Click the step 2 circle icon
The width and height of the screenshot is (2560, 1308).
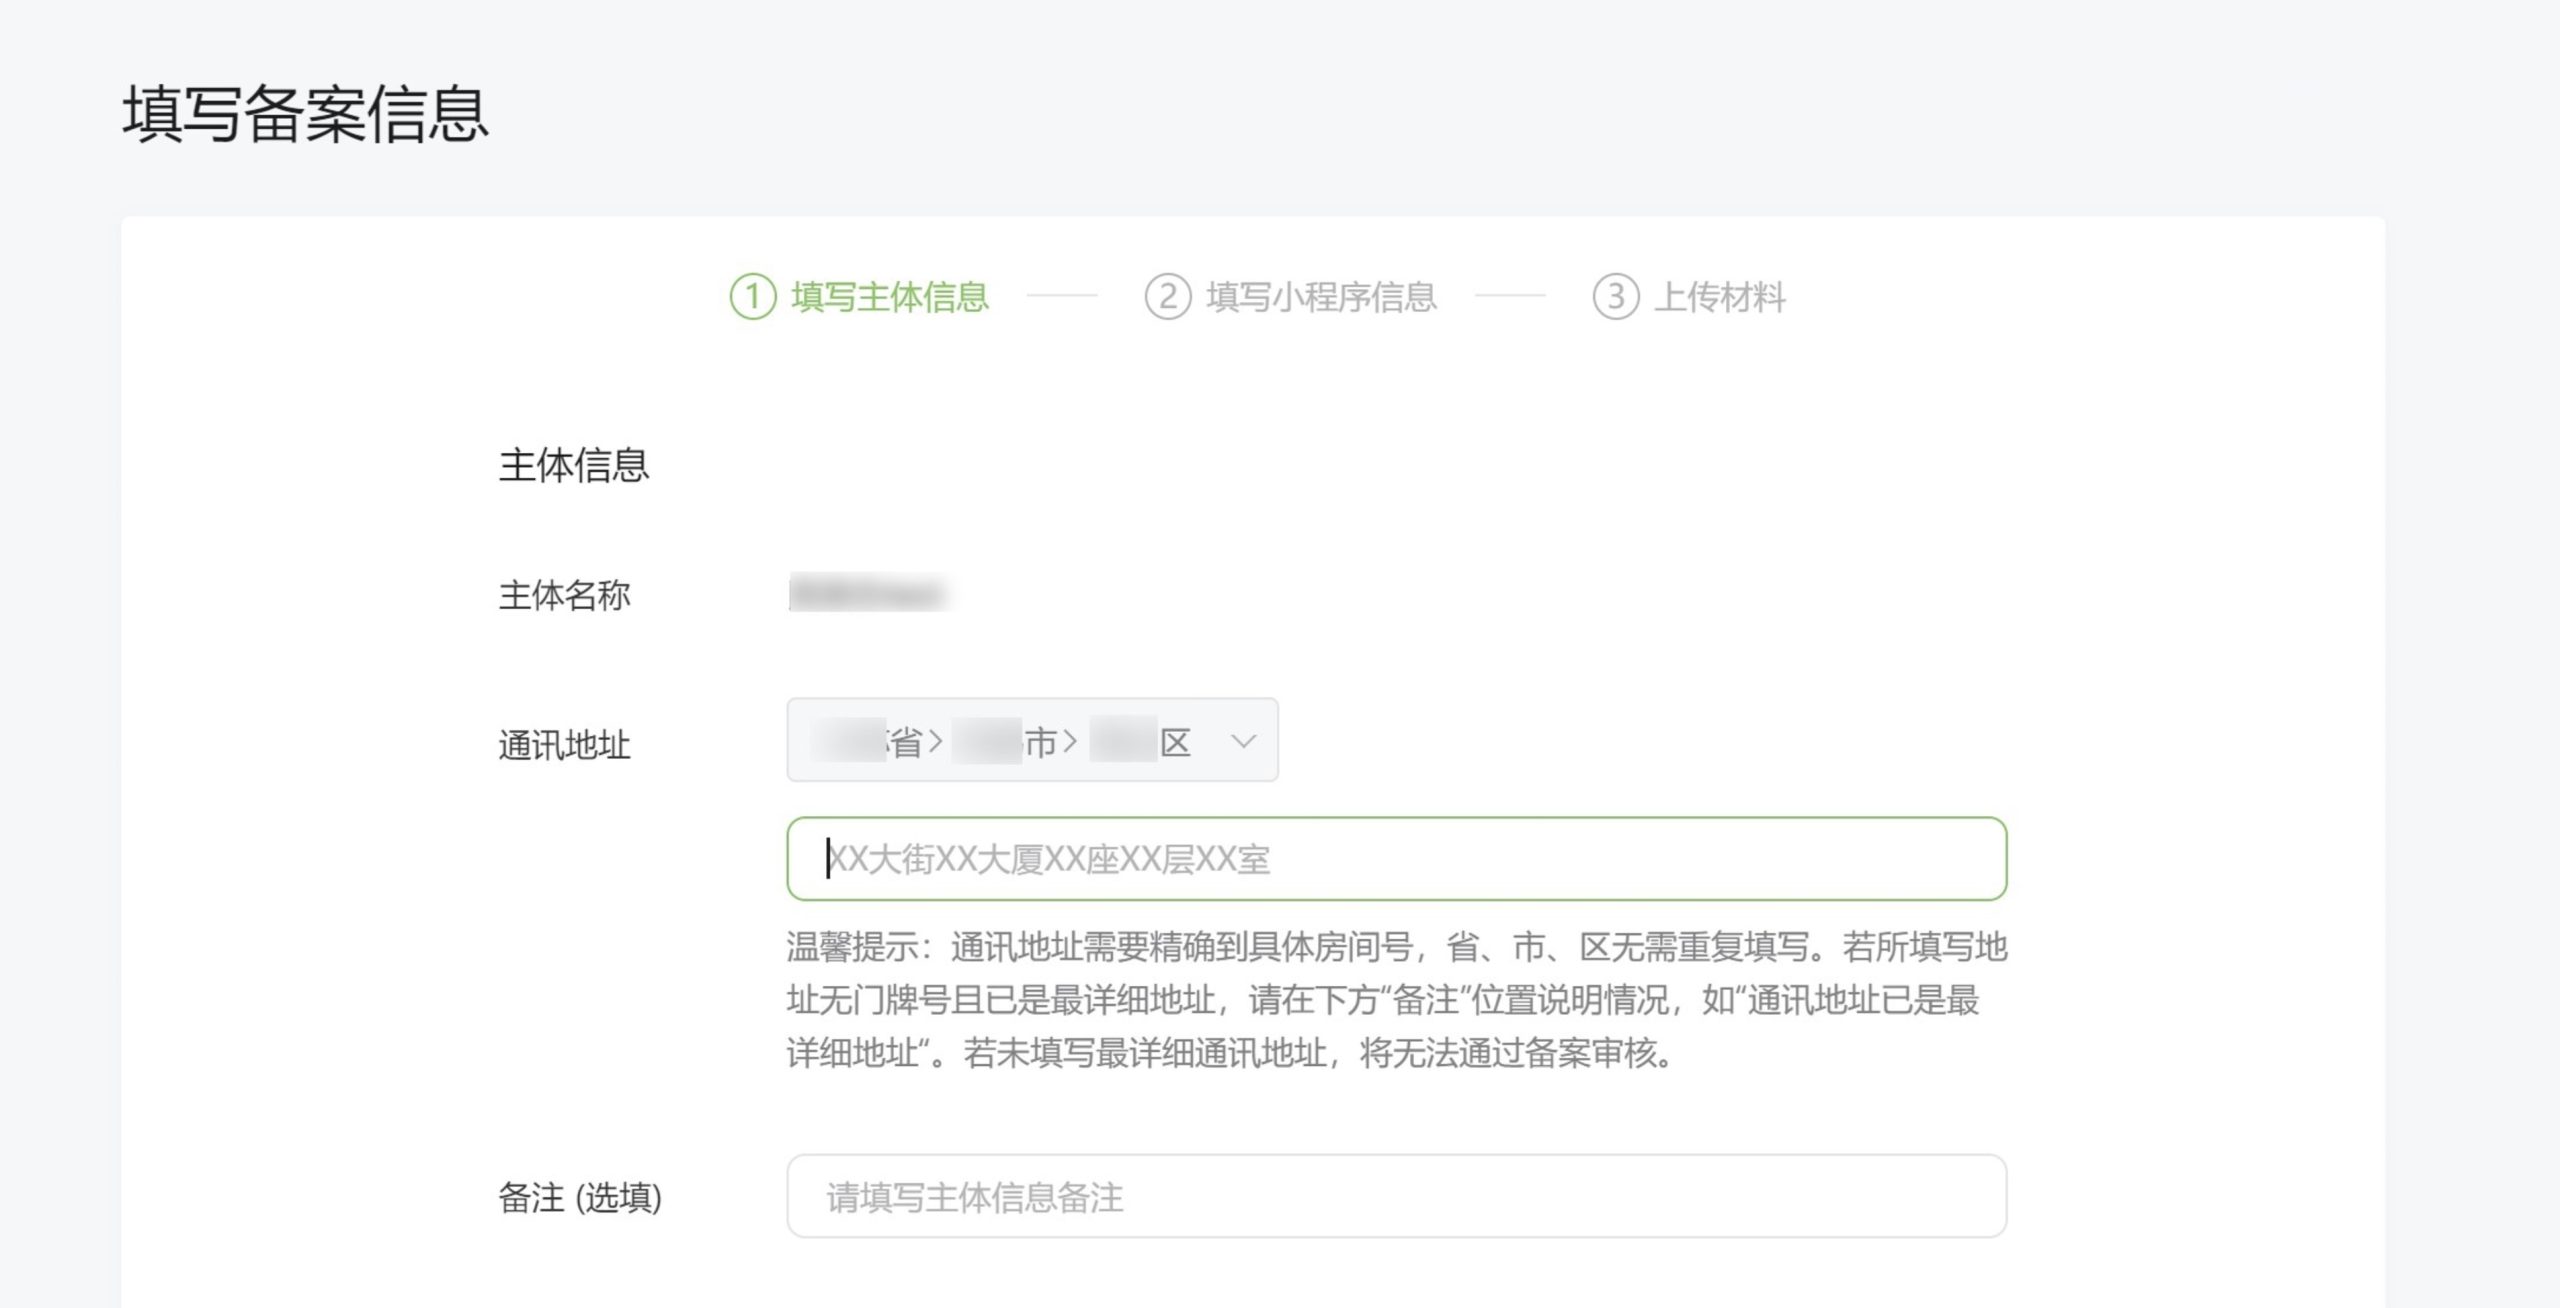[1167, 297]
